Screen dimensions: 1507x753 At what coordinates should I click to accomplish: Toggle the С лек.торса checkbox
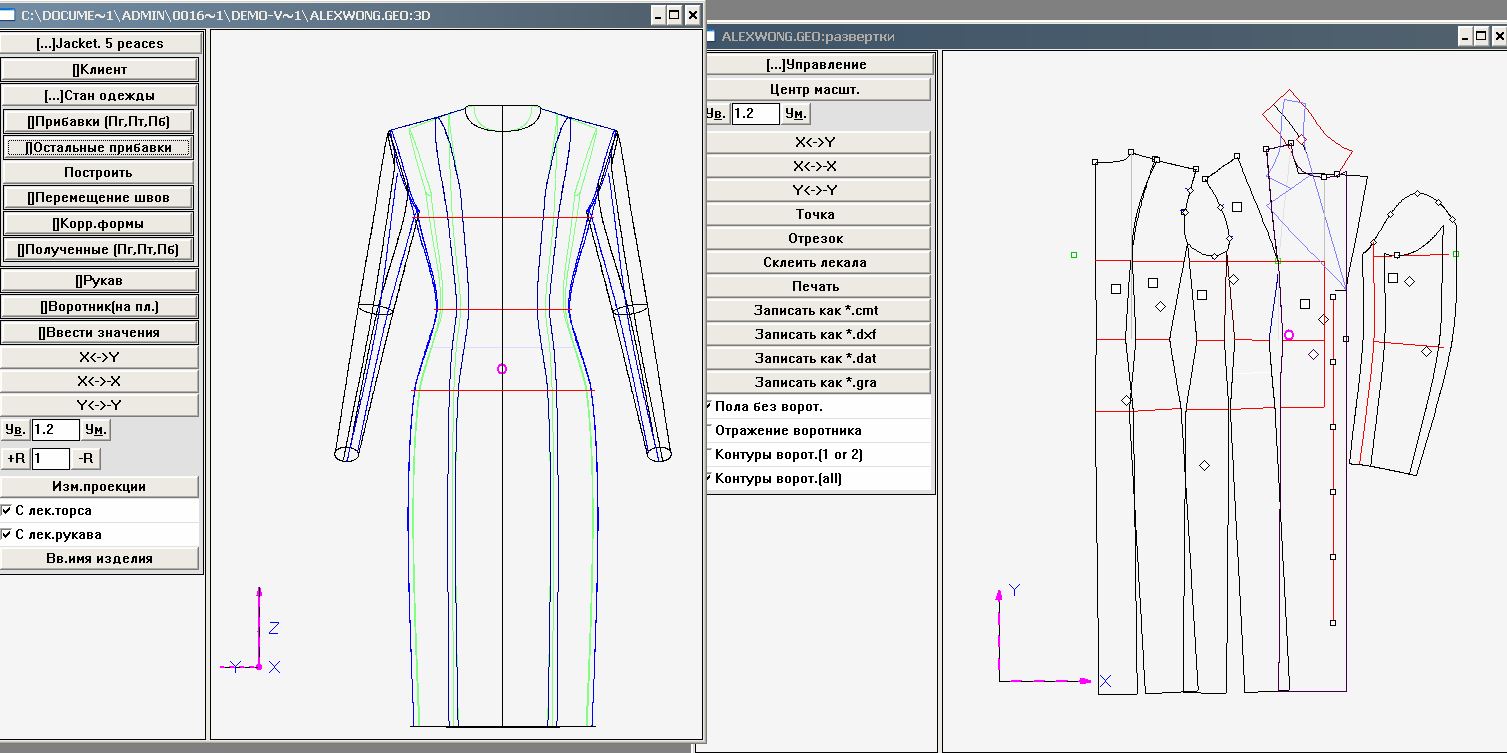tap(7, 511)
